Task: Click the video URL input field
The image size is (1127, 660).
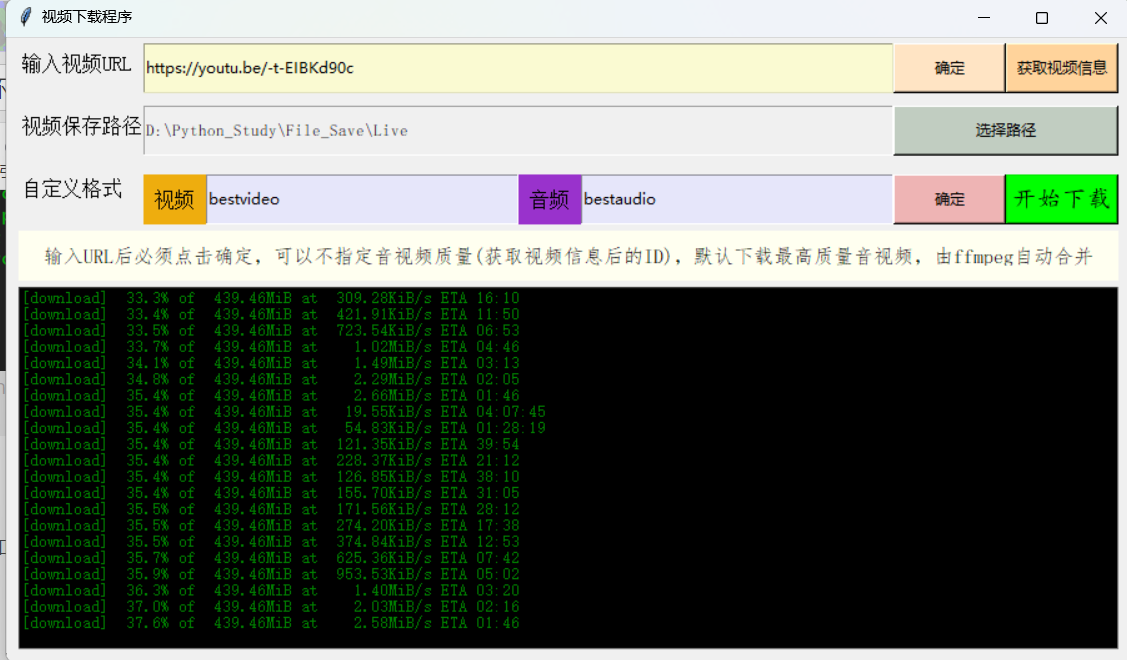Action: [518, 68]
